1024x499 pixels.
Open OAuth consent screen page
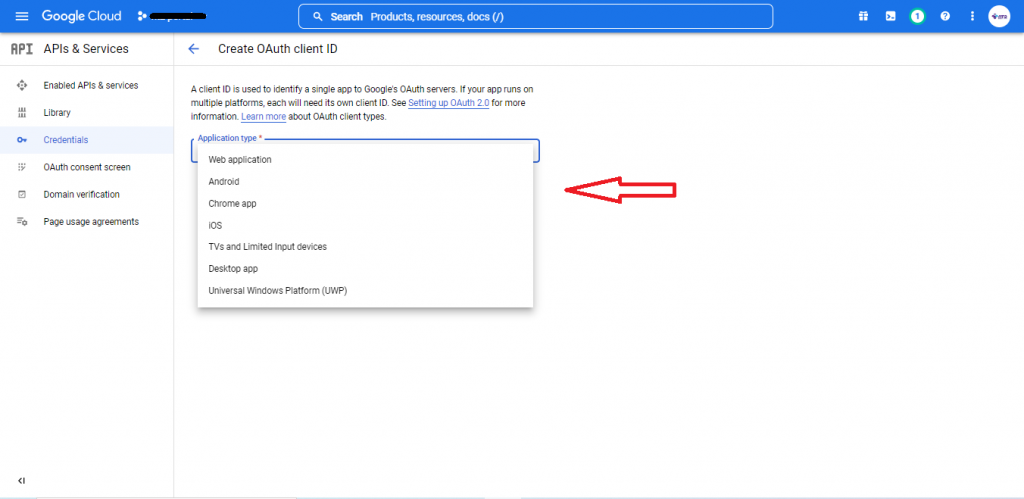[x=87, y=167]
